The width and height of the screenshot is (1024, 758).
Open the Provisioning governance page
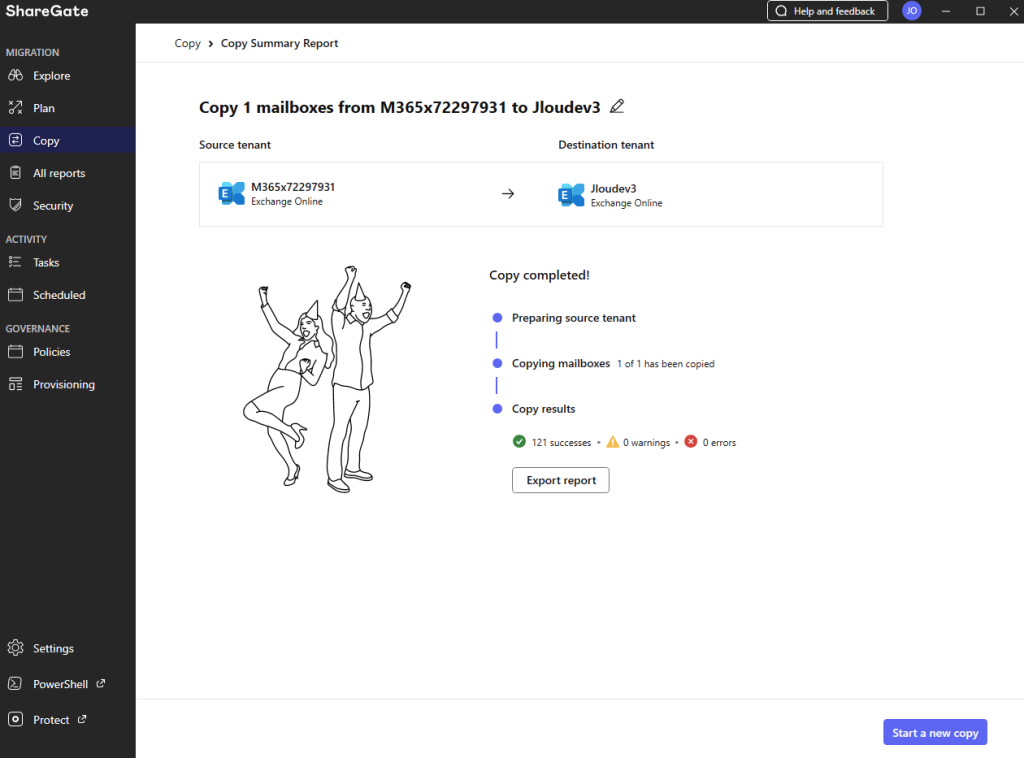(x=68, y=384)
